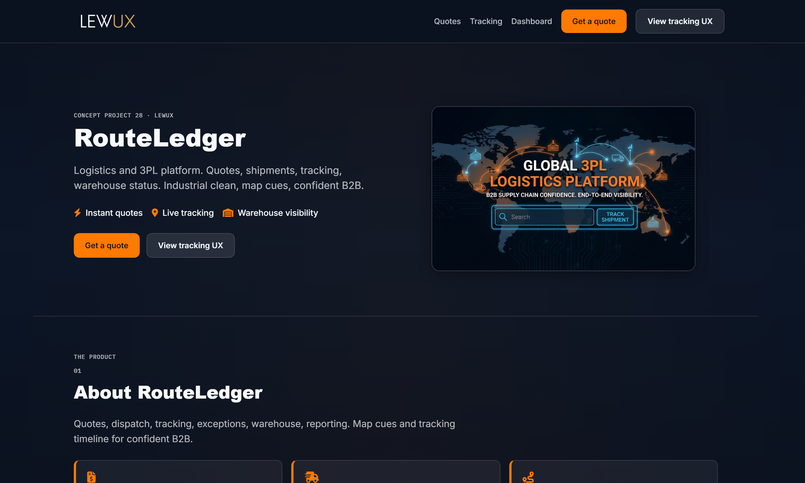Click the hero section View tracking UX button
The image size is (805, 483).
click(190, 245)
